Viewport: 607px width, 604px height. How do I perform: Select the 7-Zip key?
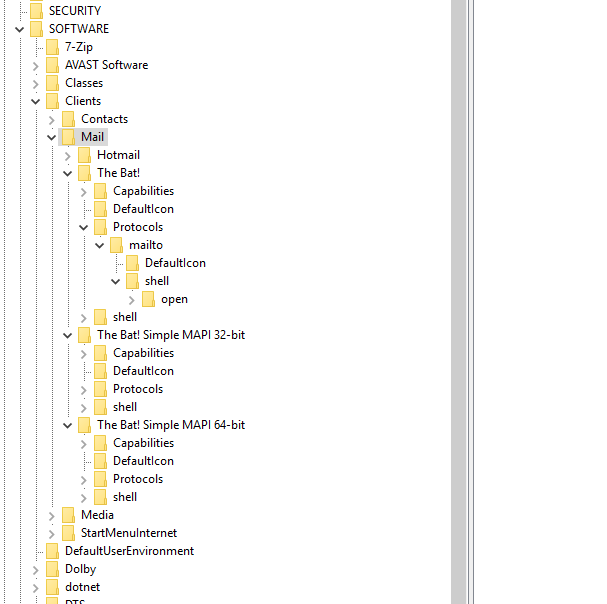pyautogui.click(x=79, y=47)
